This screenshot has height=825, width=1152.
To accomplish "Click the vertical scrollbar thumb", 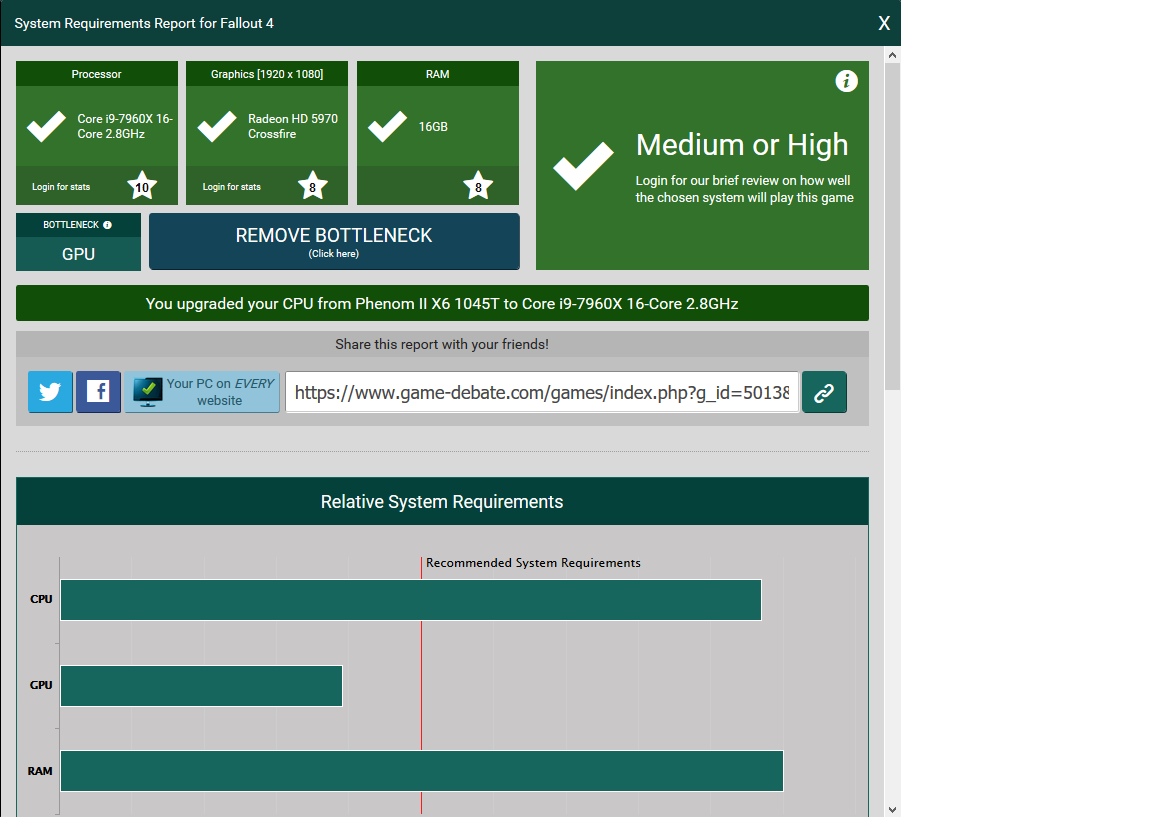I will (x=892, y=226).
